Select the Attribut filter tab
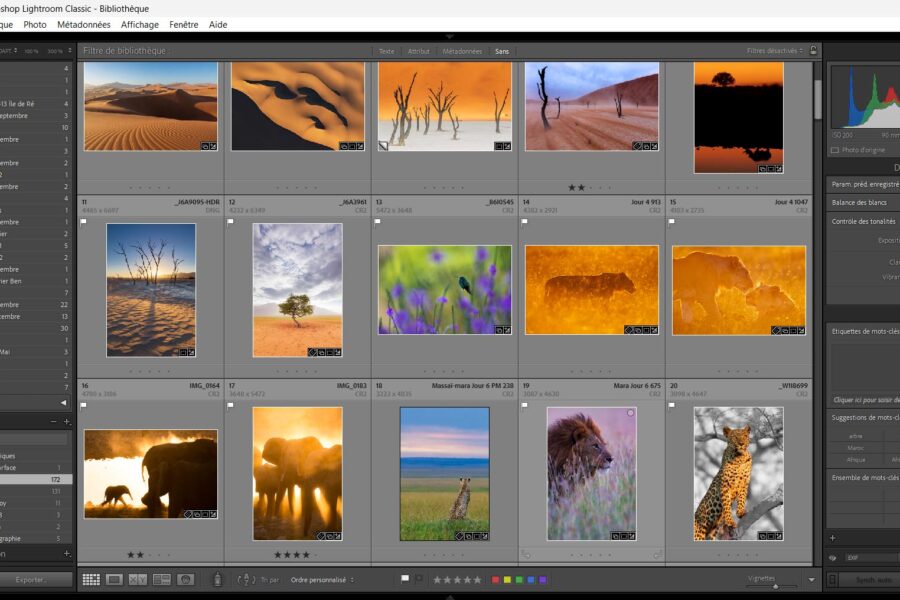900x600 pixels. 419,51
